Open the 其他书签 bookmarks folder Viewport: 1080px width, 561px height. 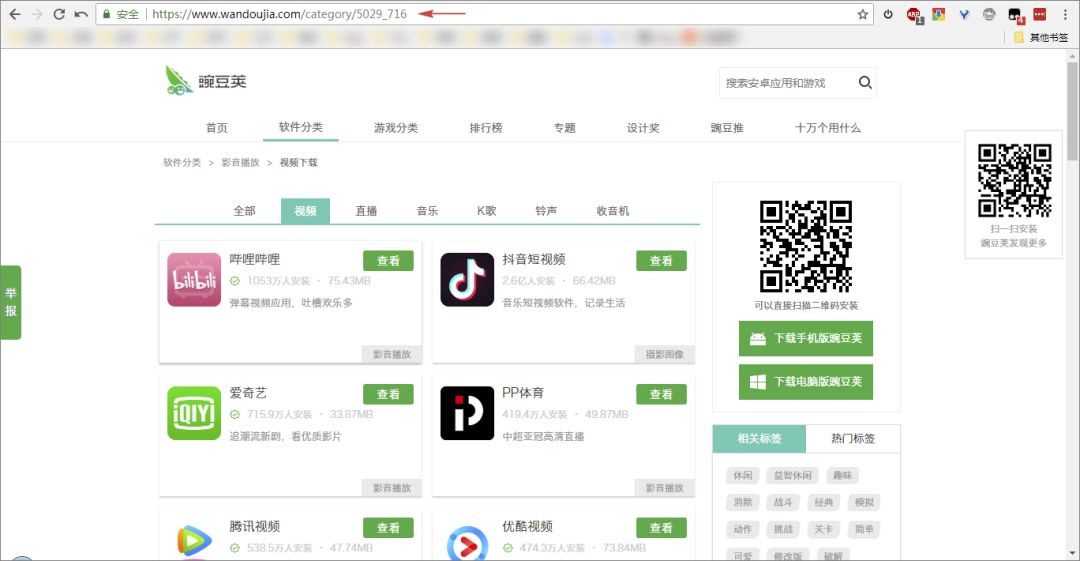coord(1041,37)
